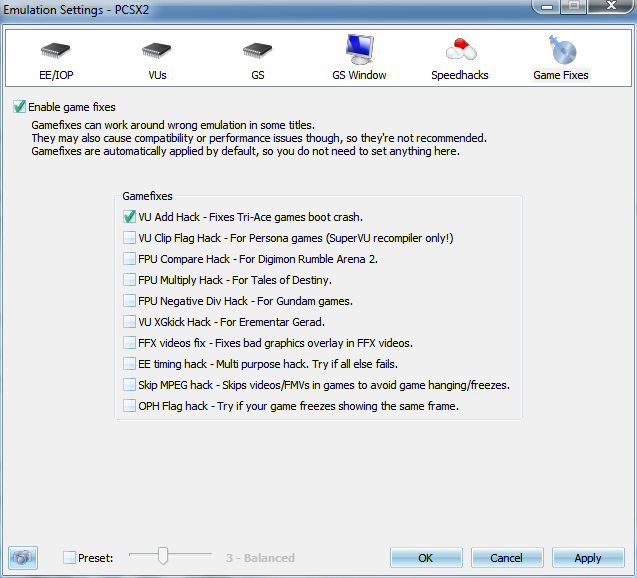Click the screenshot camera icon button
637x578 pixels.
pos(23,557)
